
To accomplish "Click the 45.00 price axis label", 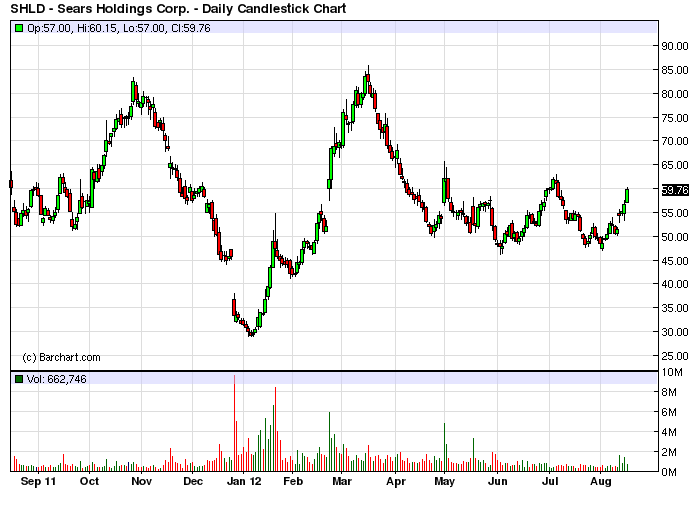I will point(675,261).
